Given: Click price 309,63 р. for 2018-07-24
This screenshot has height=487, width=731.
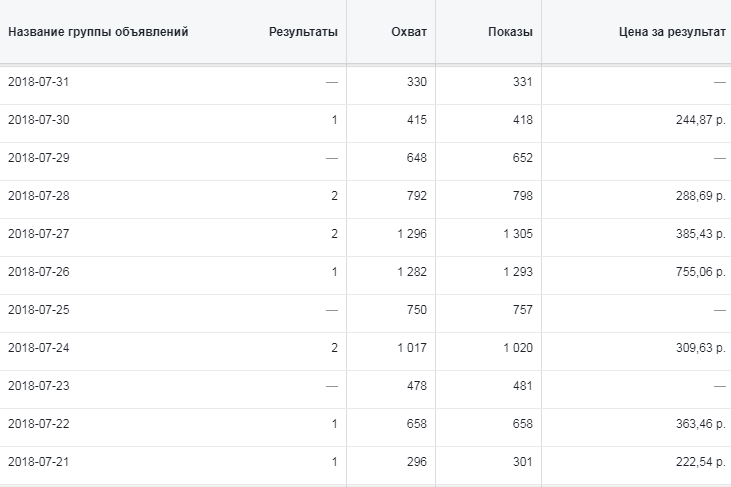Looking at the screenshot, I should (x=701, y=348).
